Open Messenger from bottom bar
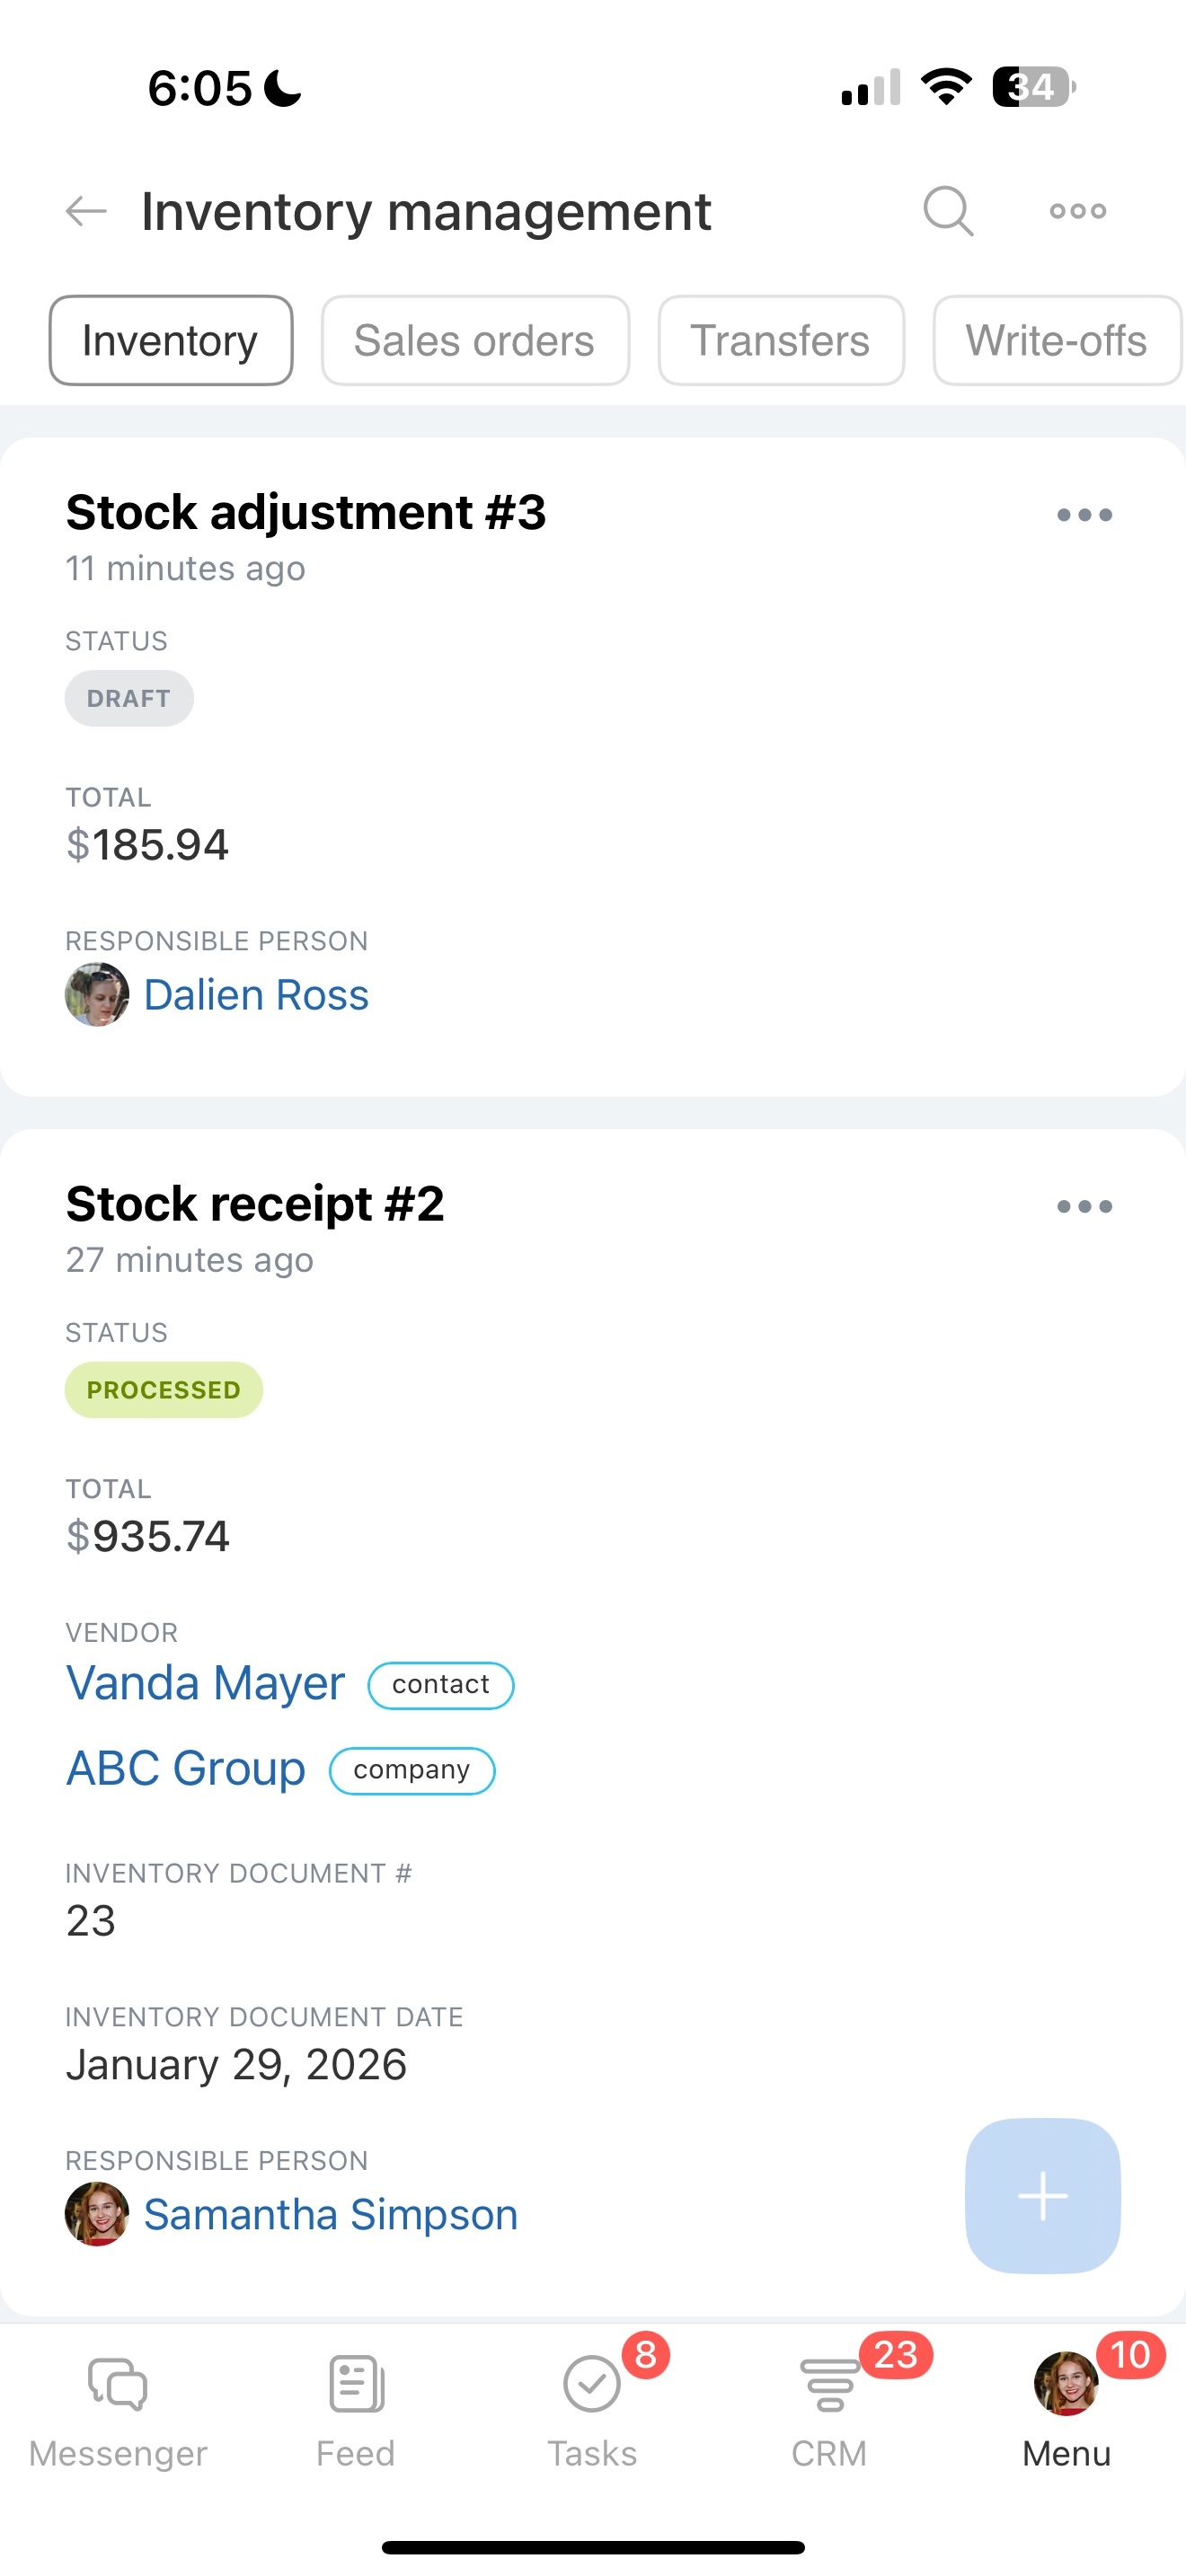Screen dimensions: 1186x2576 pos(118,2412)
